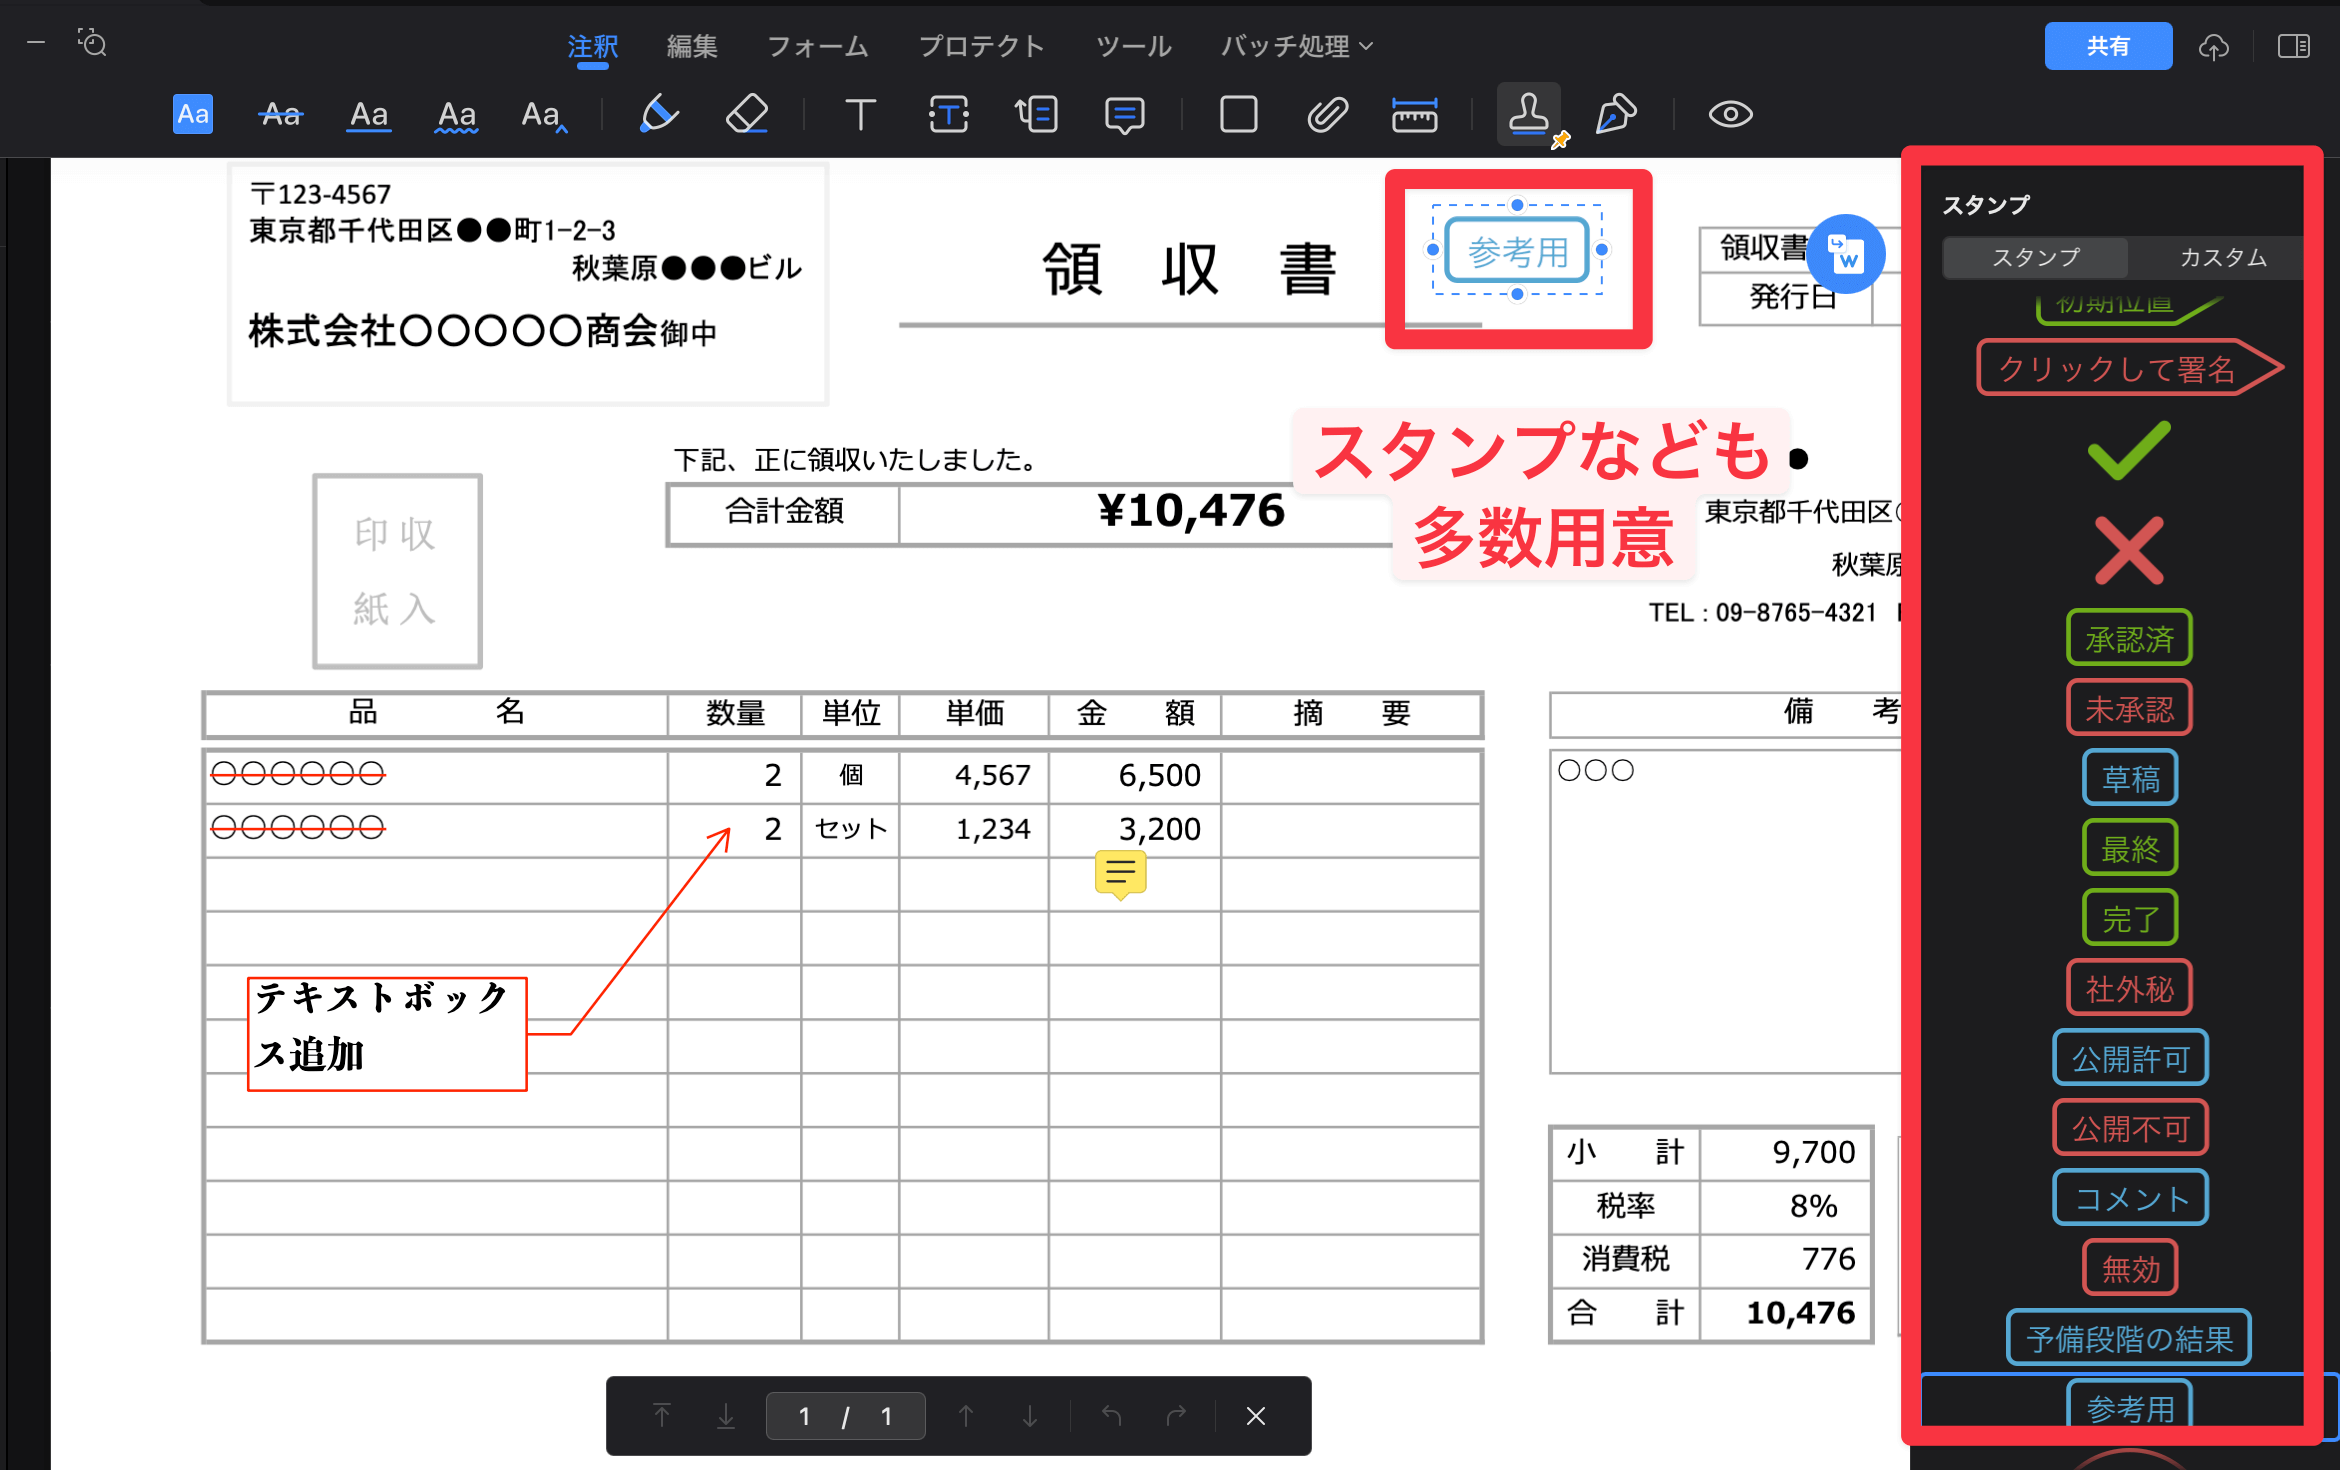Click the page number input field
This screenshot has height=1470, width=2340.
tap(845, 1415)
